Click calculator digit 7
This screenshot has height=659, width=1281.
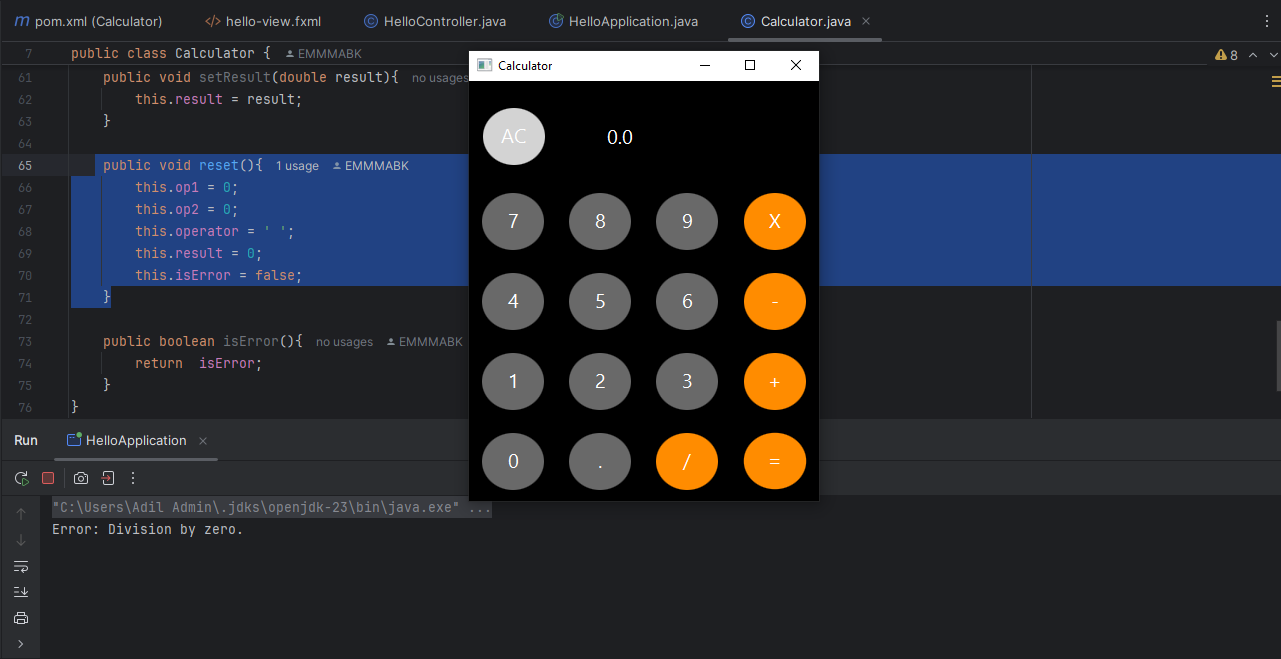(x=513, y=221)
